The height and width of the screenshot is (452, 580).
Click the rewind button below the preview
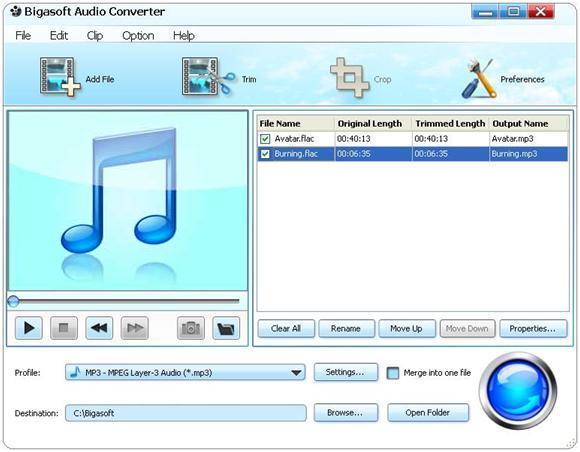coord(99,328)
